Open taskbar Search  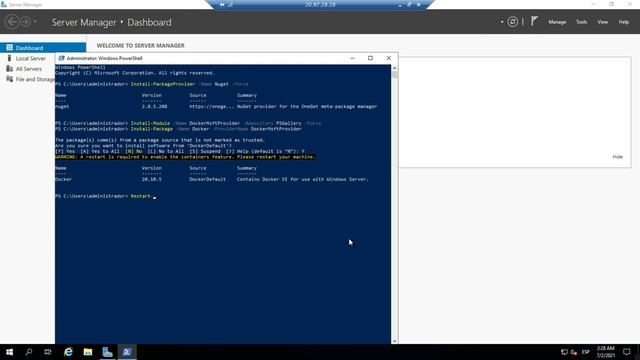tap(29, 352)
